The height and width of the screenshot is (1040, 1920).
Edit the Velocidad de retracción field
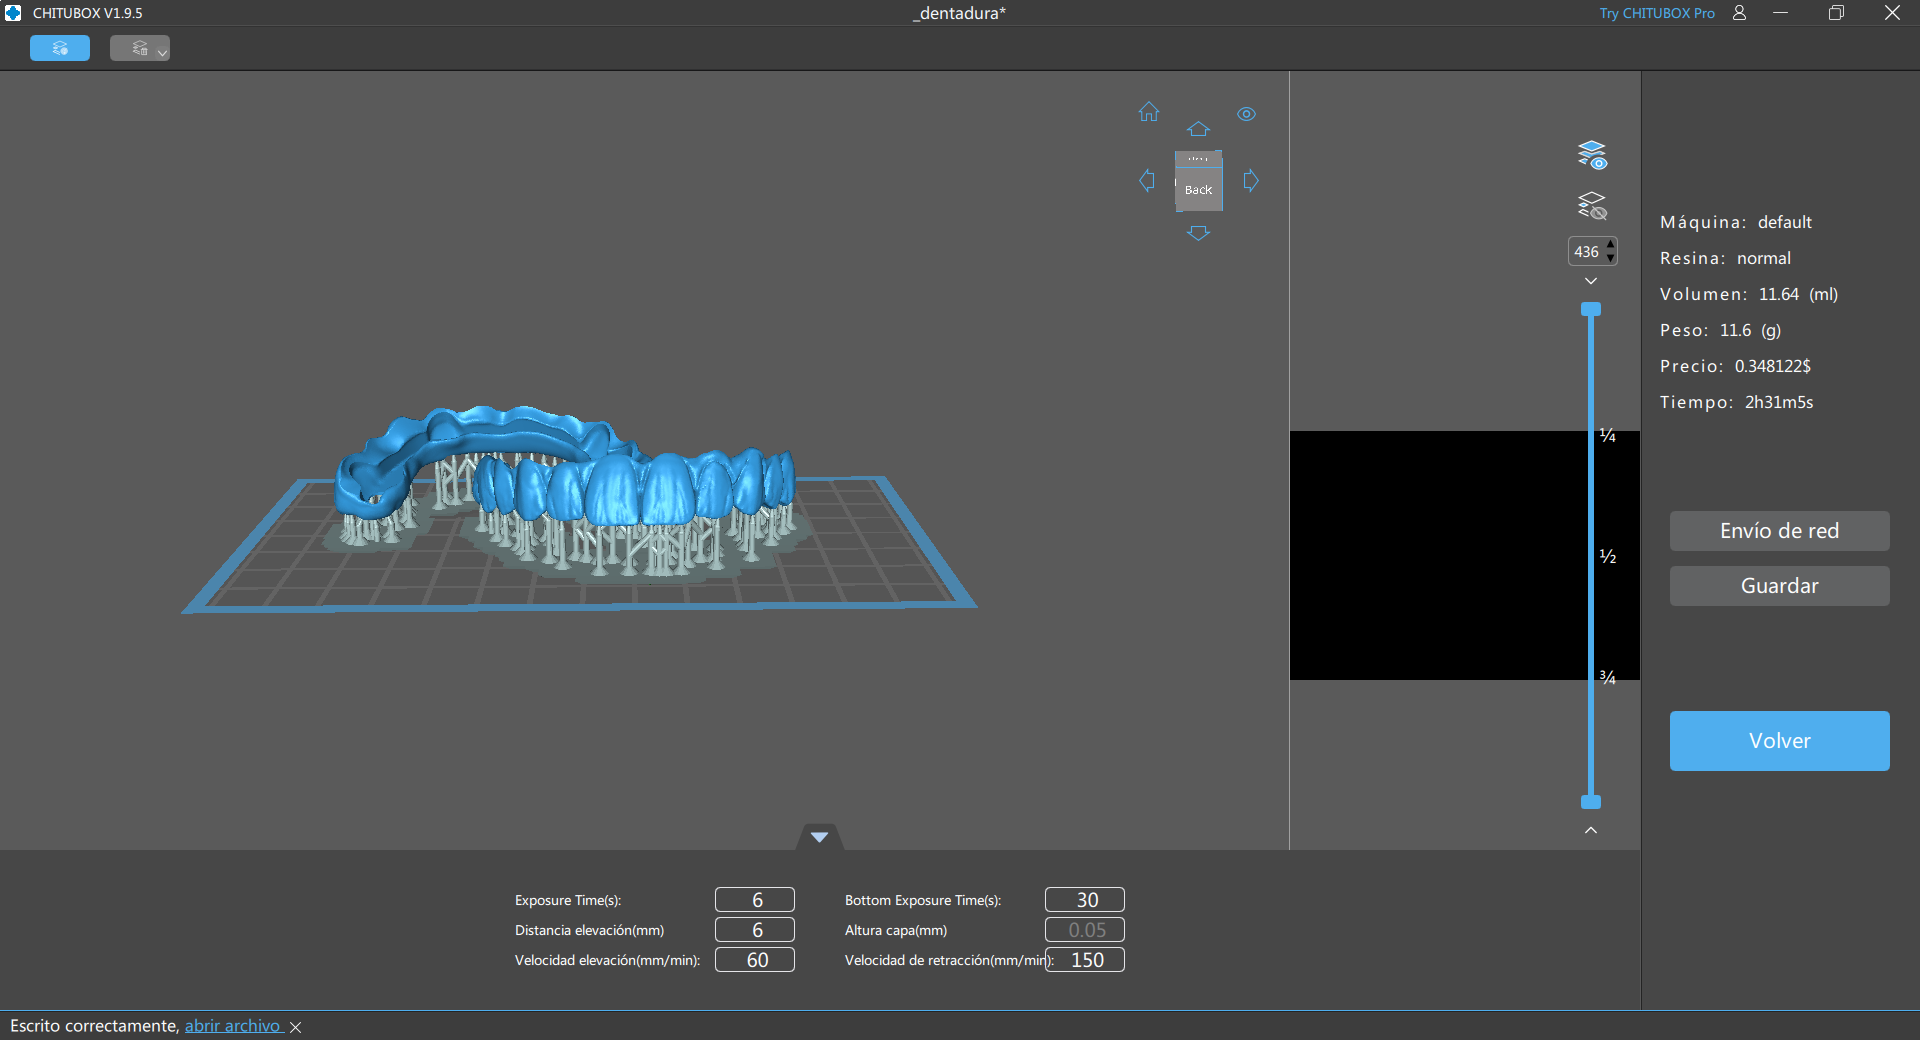tap(1085, 960)
